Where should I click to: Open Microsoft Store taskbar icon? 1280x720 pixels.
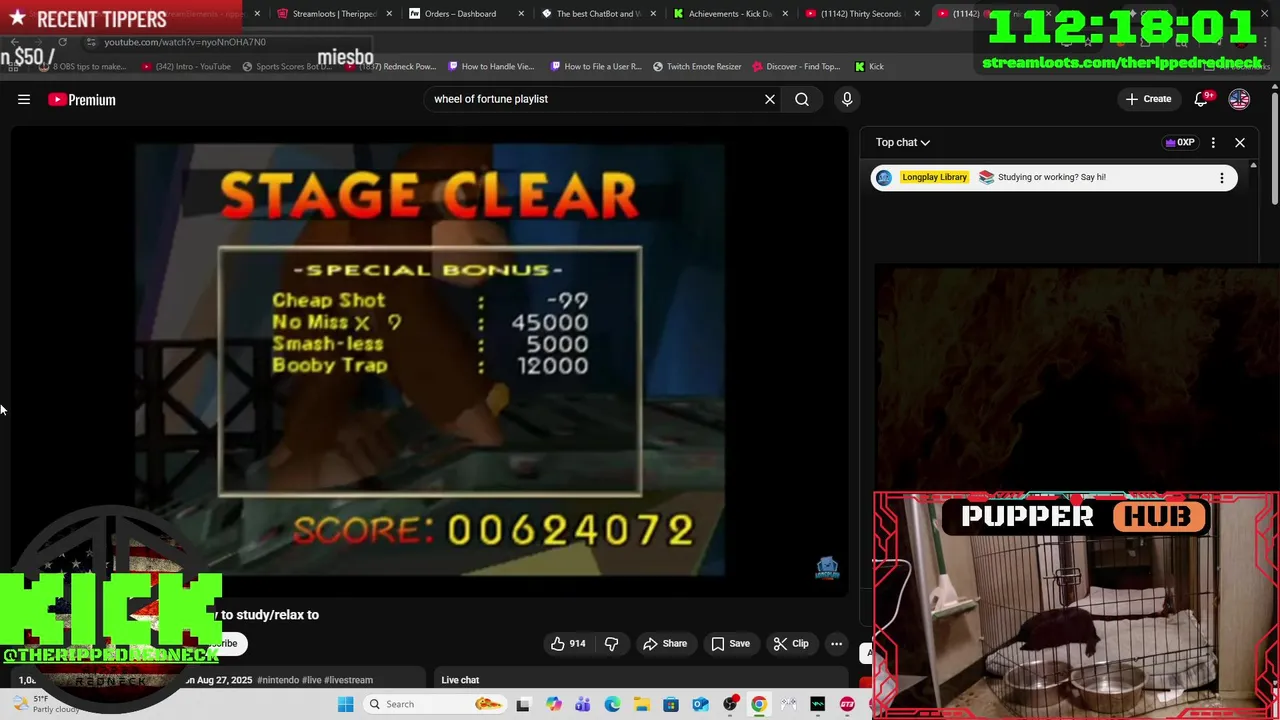[x=671, y=704]
